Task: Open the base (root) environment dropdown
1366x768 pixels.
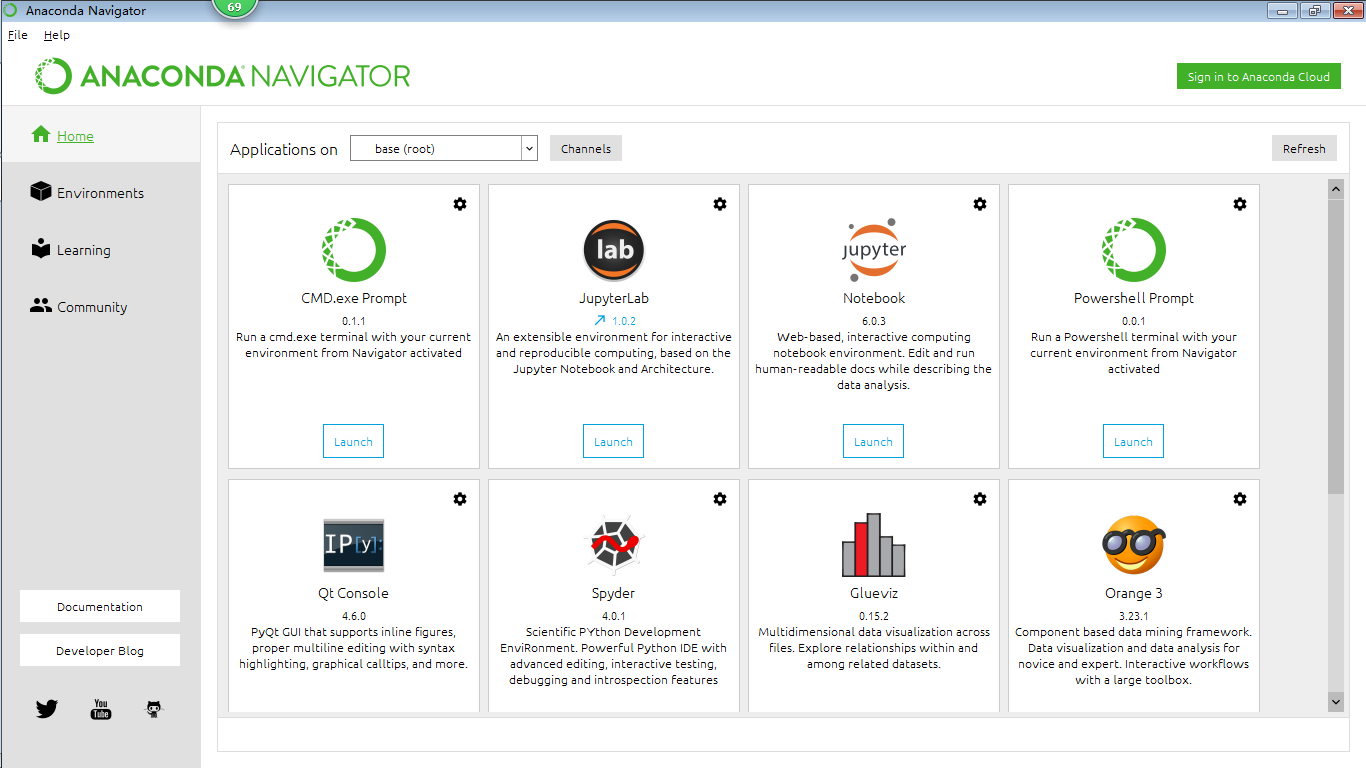Action: click(x=444, y=149)
